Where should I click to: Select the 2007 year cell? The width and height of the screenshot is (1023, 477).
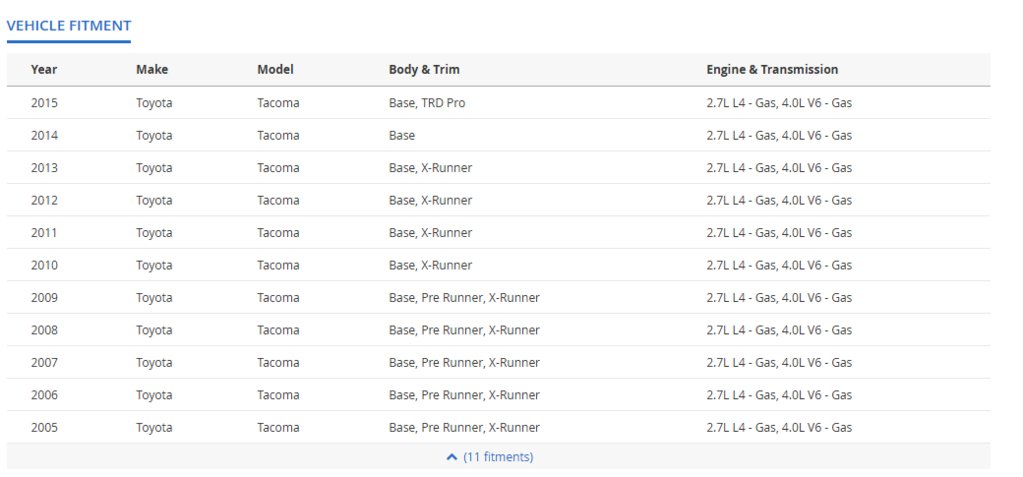[44, 362]
